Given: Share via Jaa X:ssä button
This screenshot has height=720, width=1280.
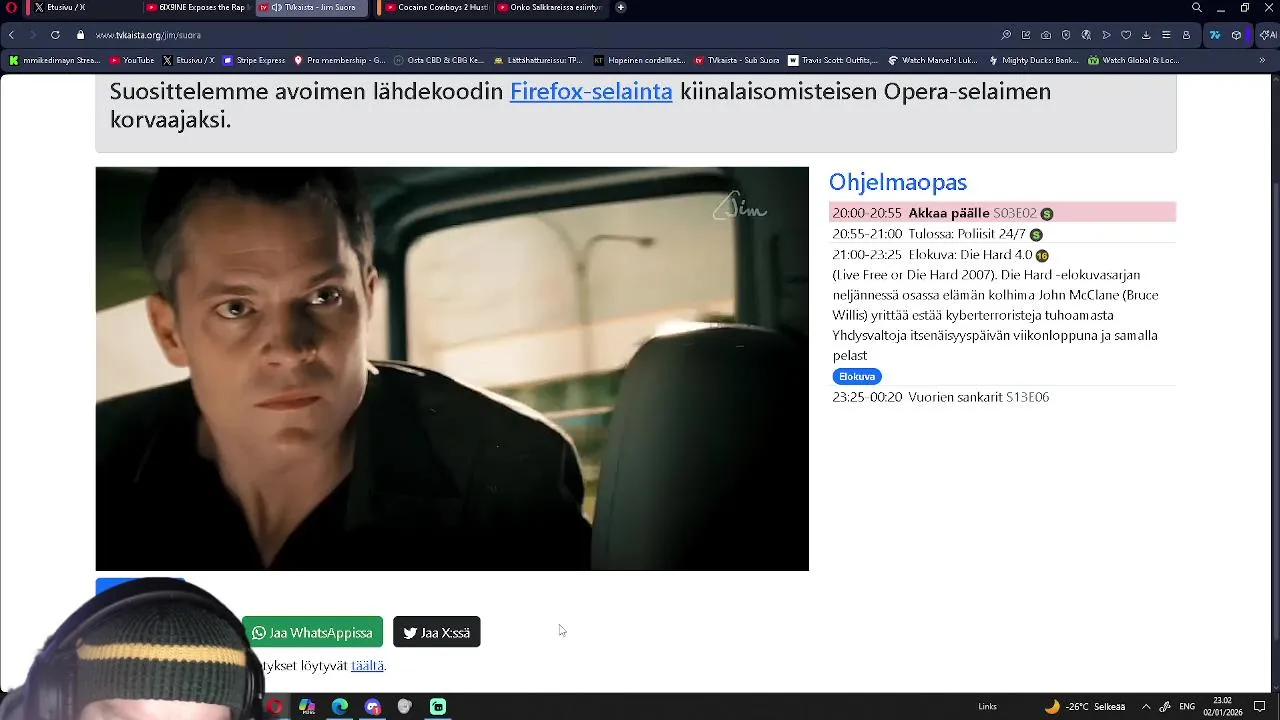Looking at the screenshot, I should 437,632.
